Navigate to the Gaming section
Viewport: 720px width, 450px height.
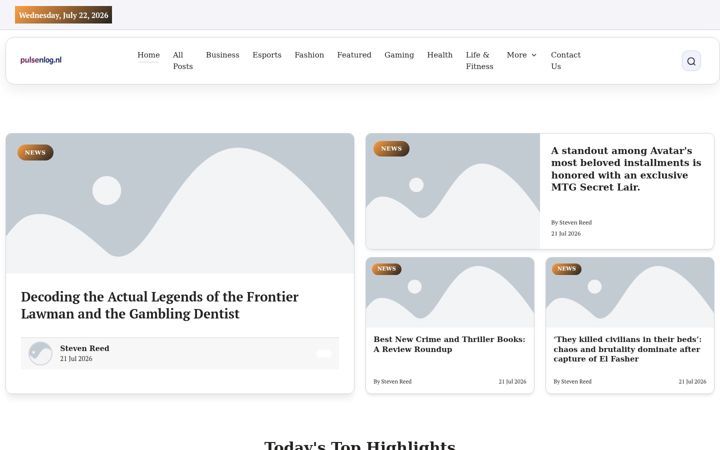[x=399, y=55]
